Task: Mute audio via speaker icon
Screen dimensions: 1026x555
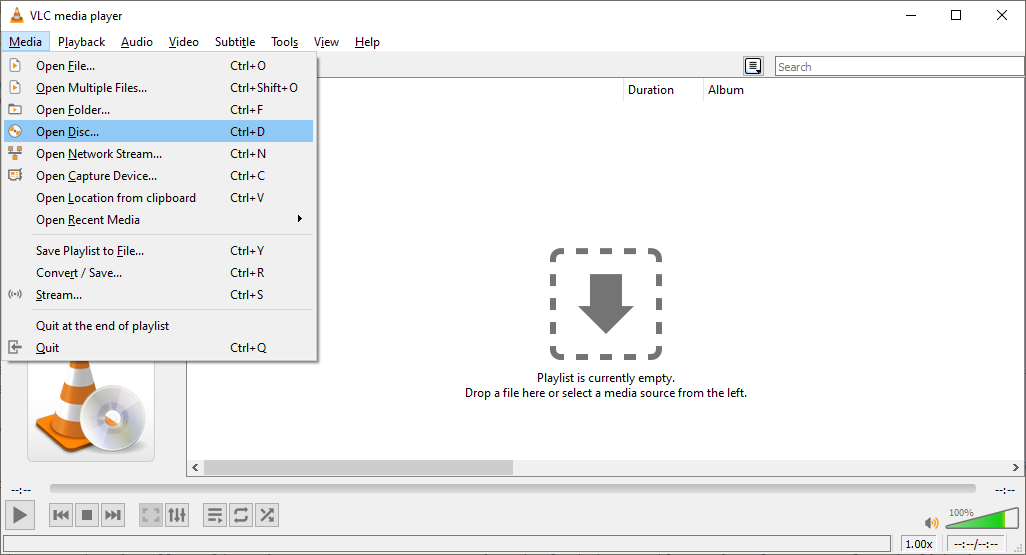Action: click(932, 522)
